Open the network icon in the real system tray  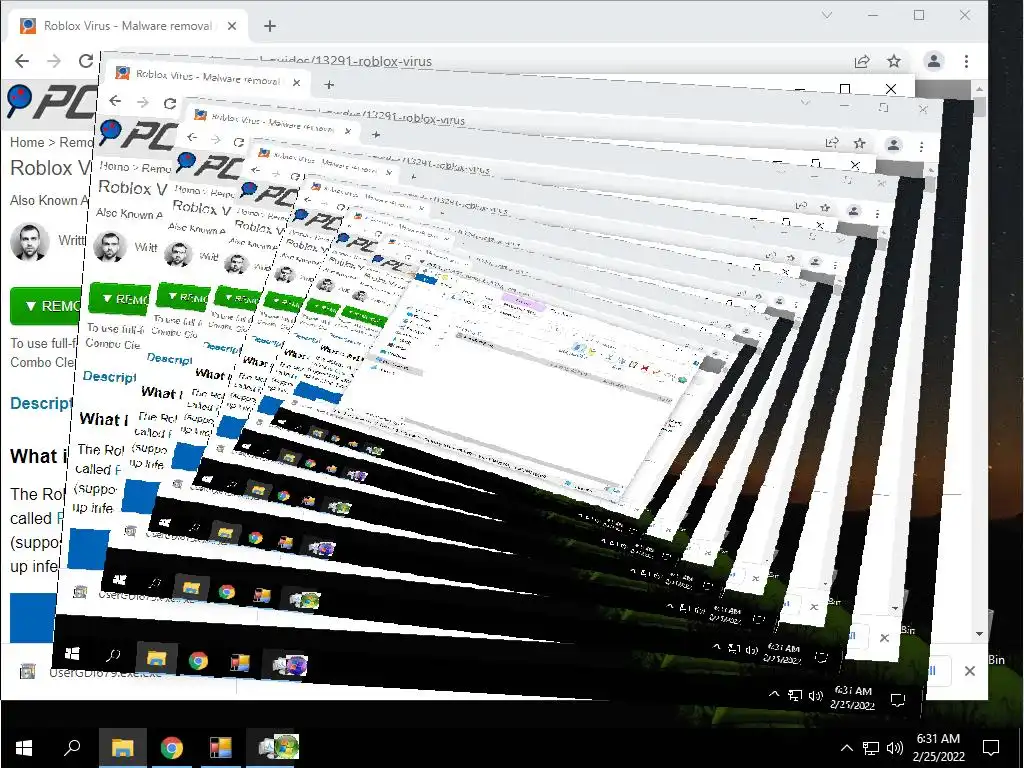(871, 748)
